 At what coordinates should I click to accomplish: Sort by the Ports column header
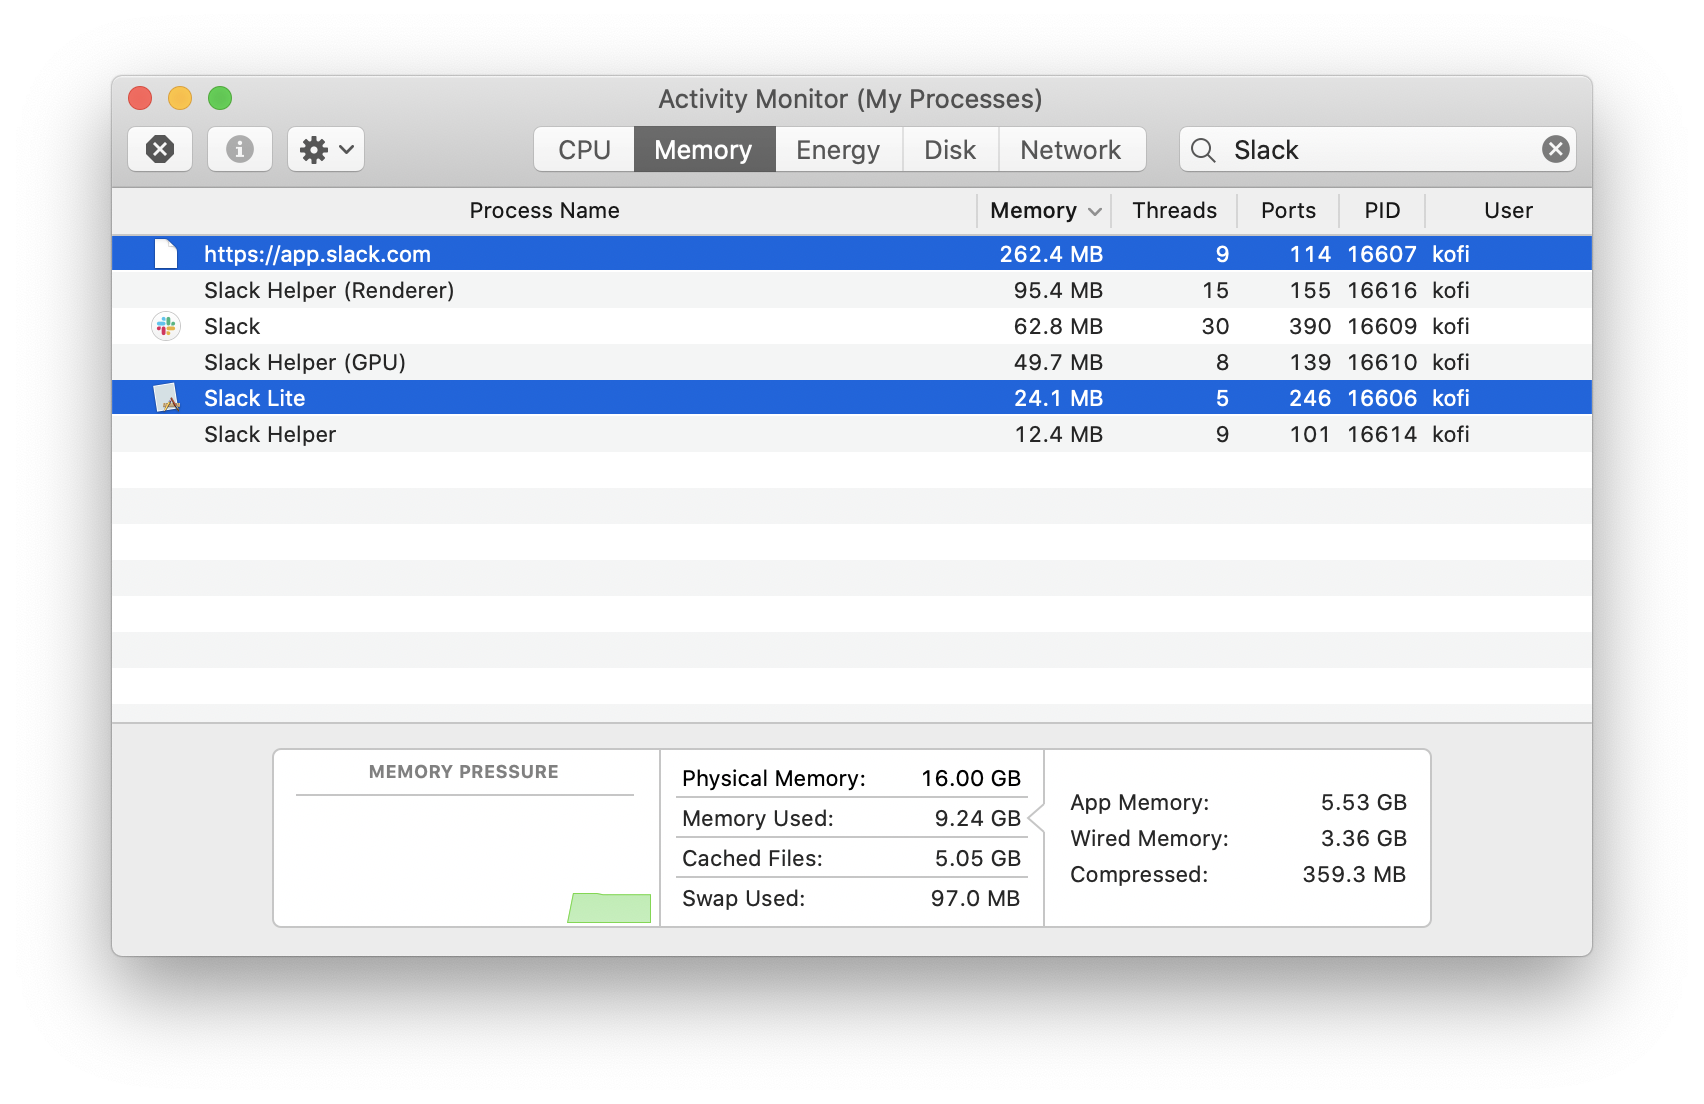(x=1288, y=210)
